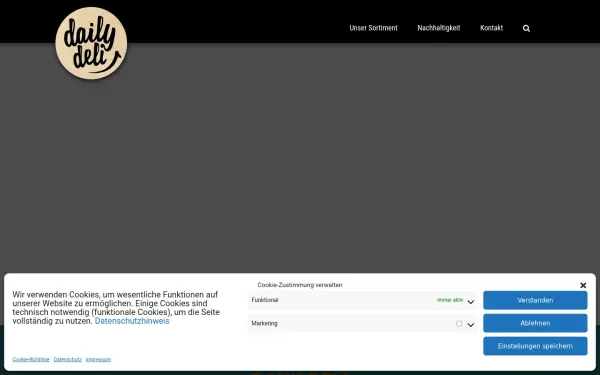Expand the Marketing cookie section
This screenshot has height=375, width=600.
tap(471, 324)
